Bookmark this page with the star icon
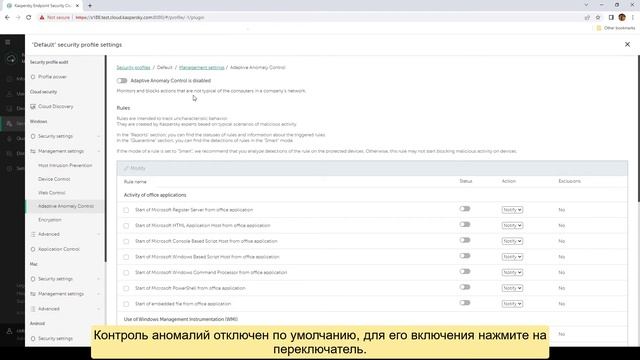Image resolution: width=640 pixels, height=360 pixels. pos(598,18)
